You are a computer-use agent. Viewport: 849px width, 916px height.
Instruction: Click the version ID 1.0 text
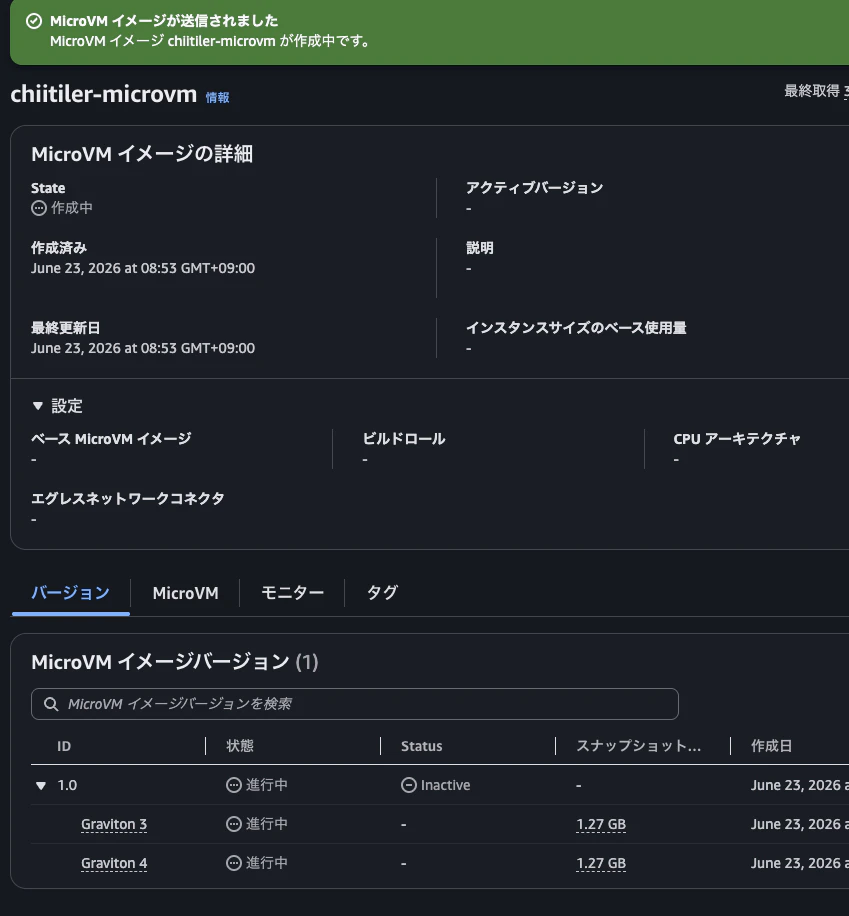(x=67, y=785)
